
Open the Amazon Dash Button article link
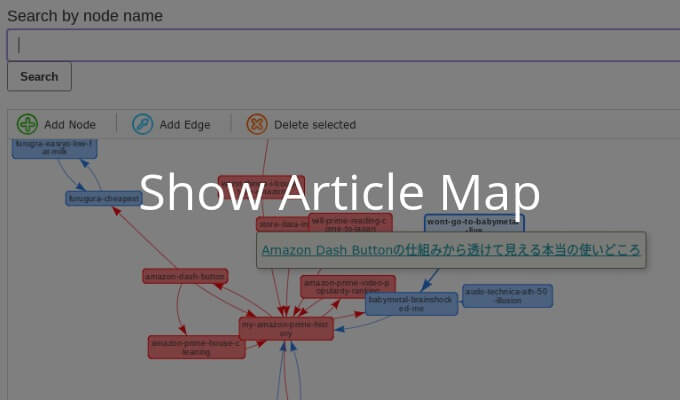tap(450, 250)
